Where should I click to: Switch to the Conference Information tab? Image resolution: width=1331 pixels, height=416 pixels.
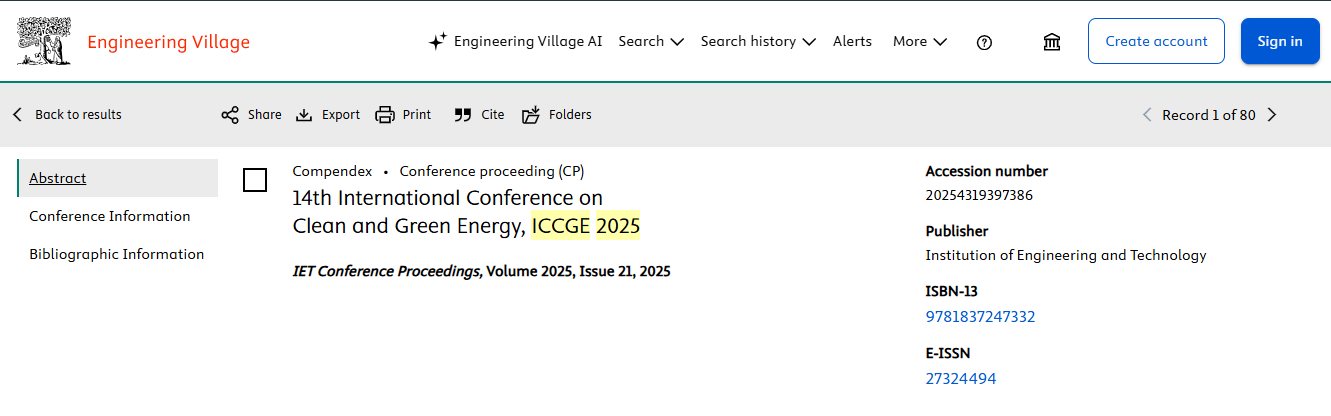click(x=110, y=216)
